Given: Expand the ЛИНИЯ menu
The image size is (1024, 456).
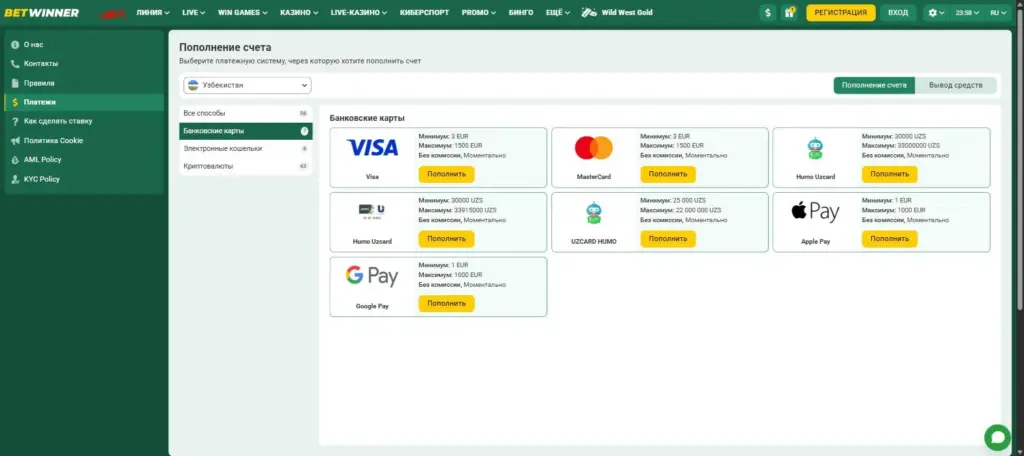Looking at the screenshot, I should point(153,12).
